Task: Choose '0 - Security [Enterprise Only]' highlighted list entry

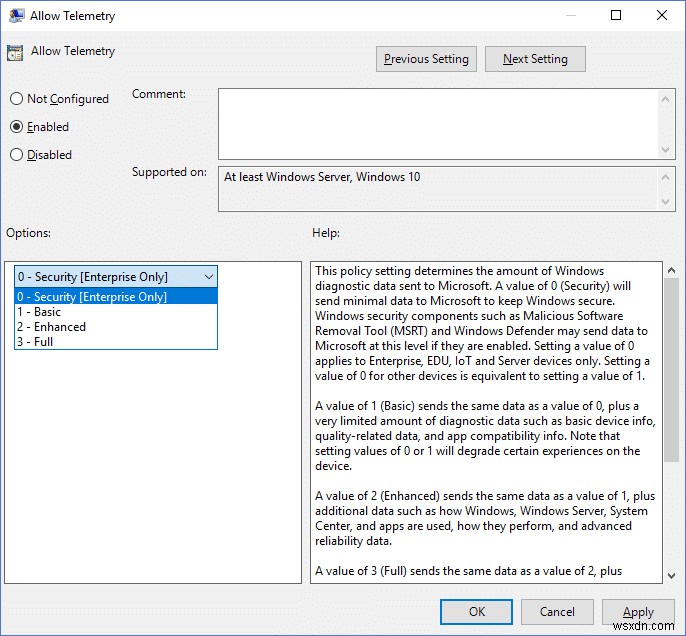Action: [116, 297]
